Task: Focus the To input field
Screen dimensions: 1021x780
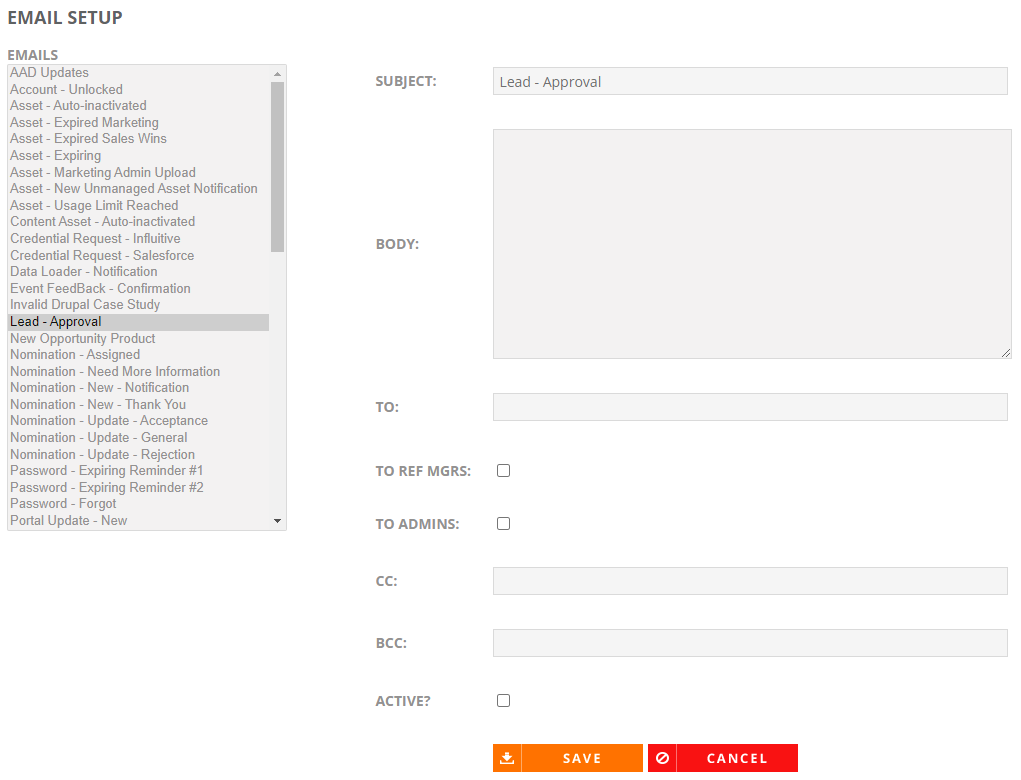Action: [750, 407]
